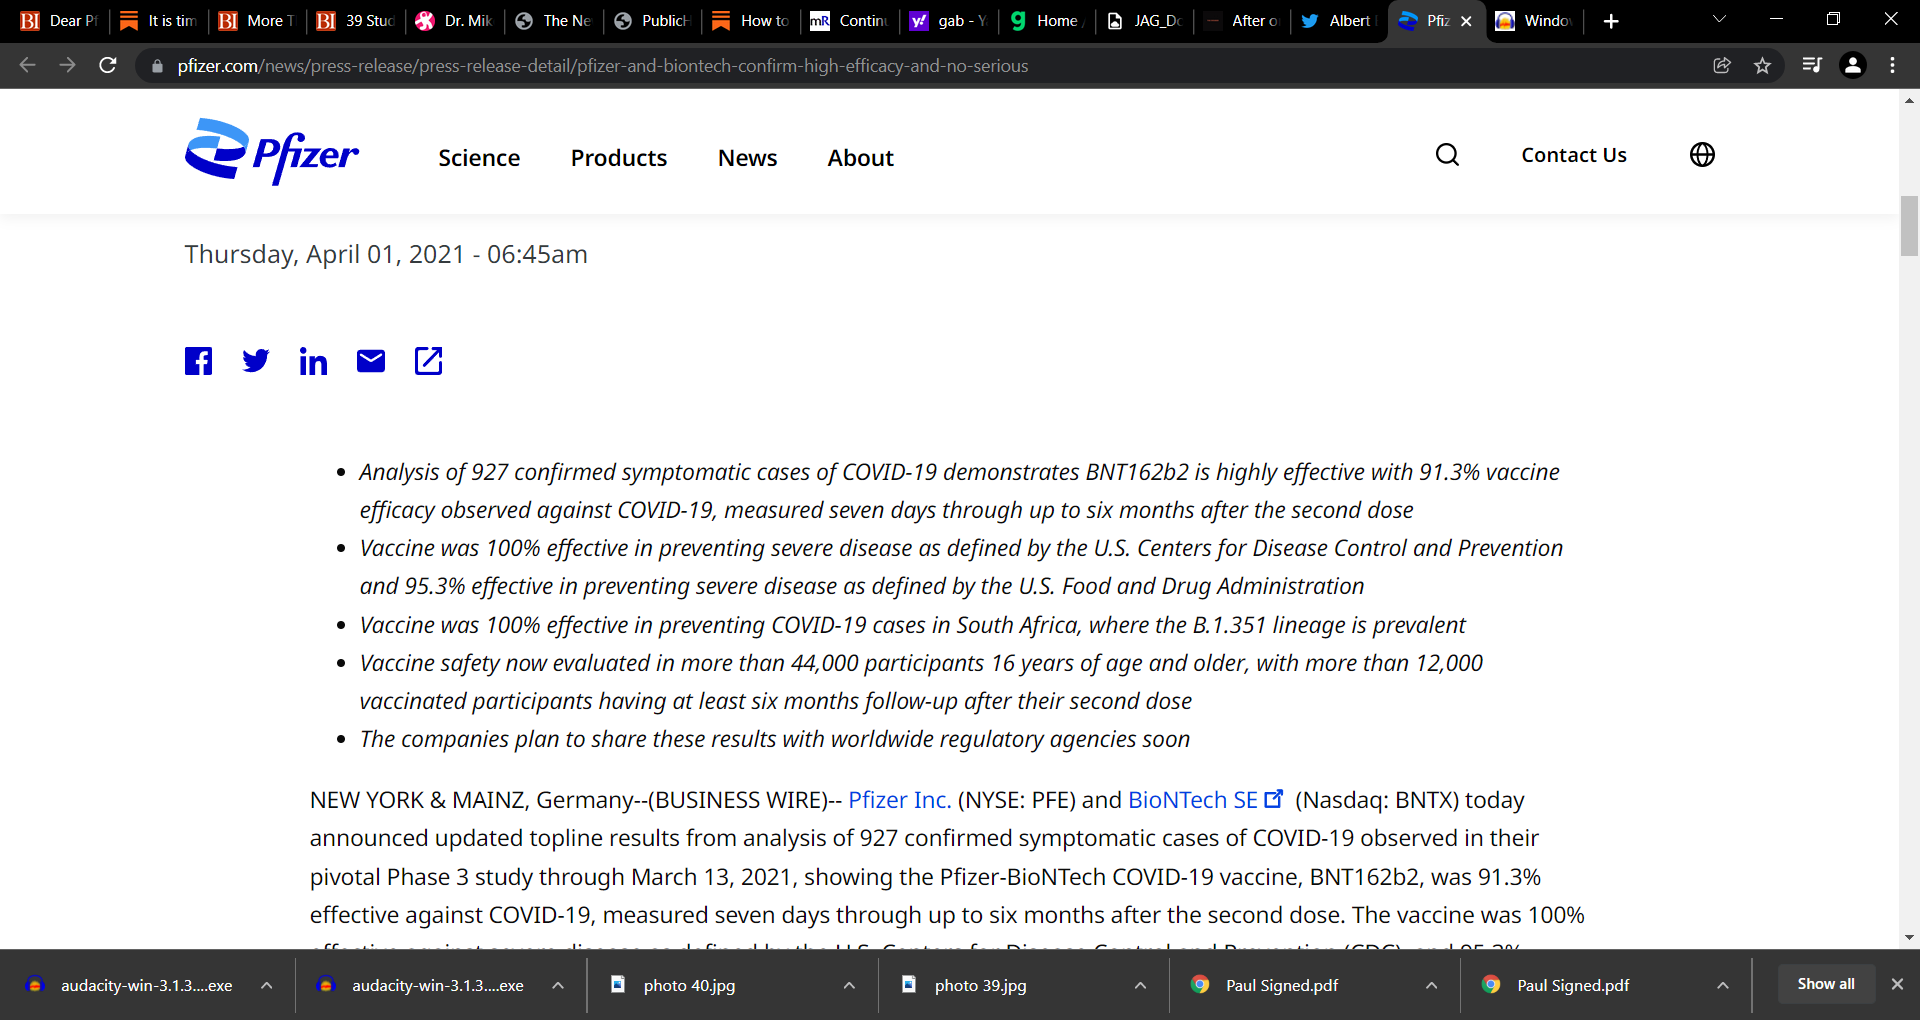Go forward in browser history

coord(67,66)
